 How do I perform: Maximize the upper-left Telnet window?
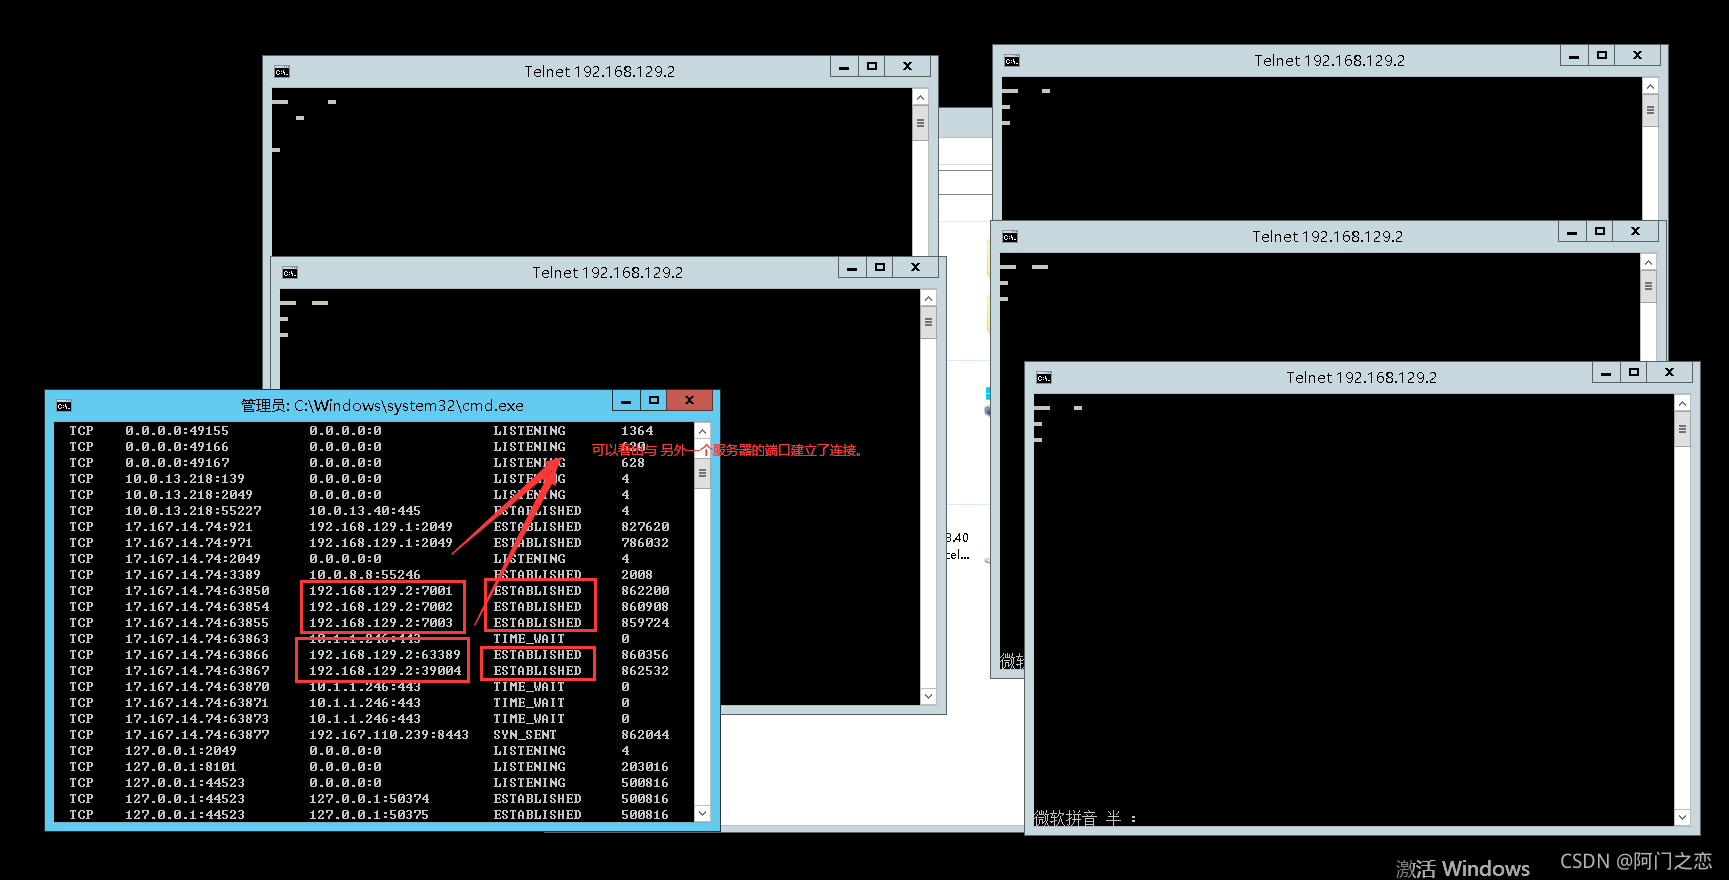[x=872, y=66]
